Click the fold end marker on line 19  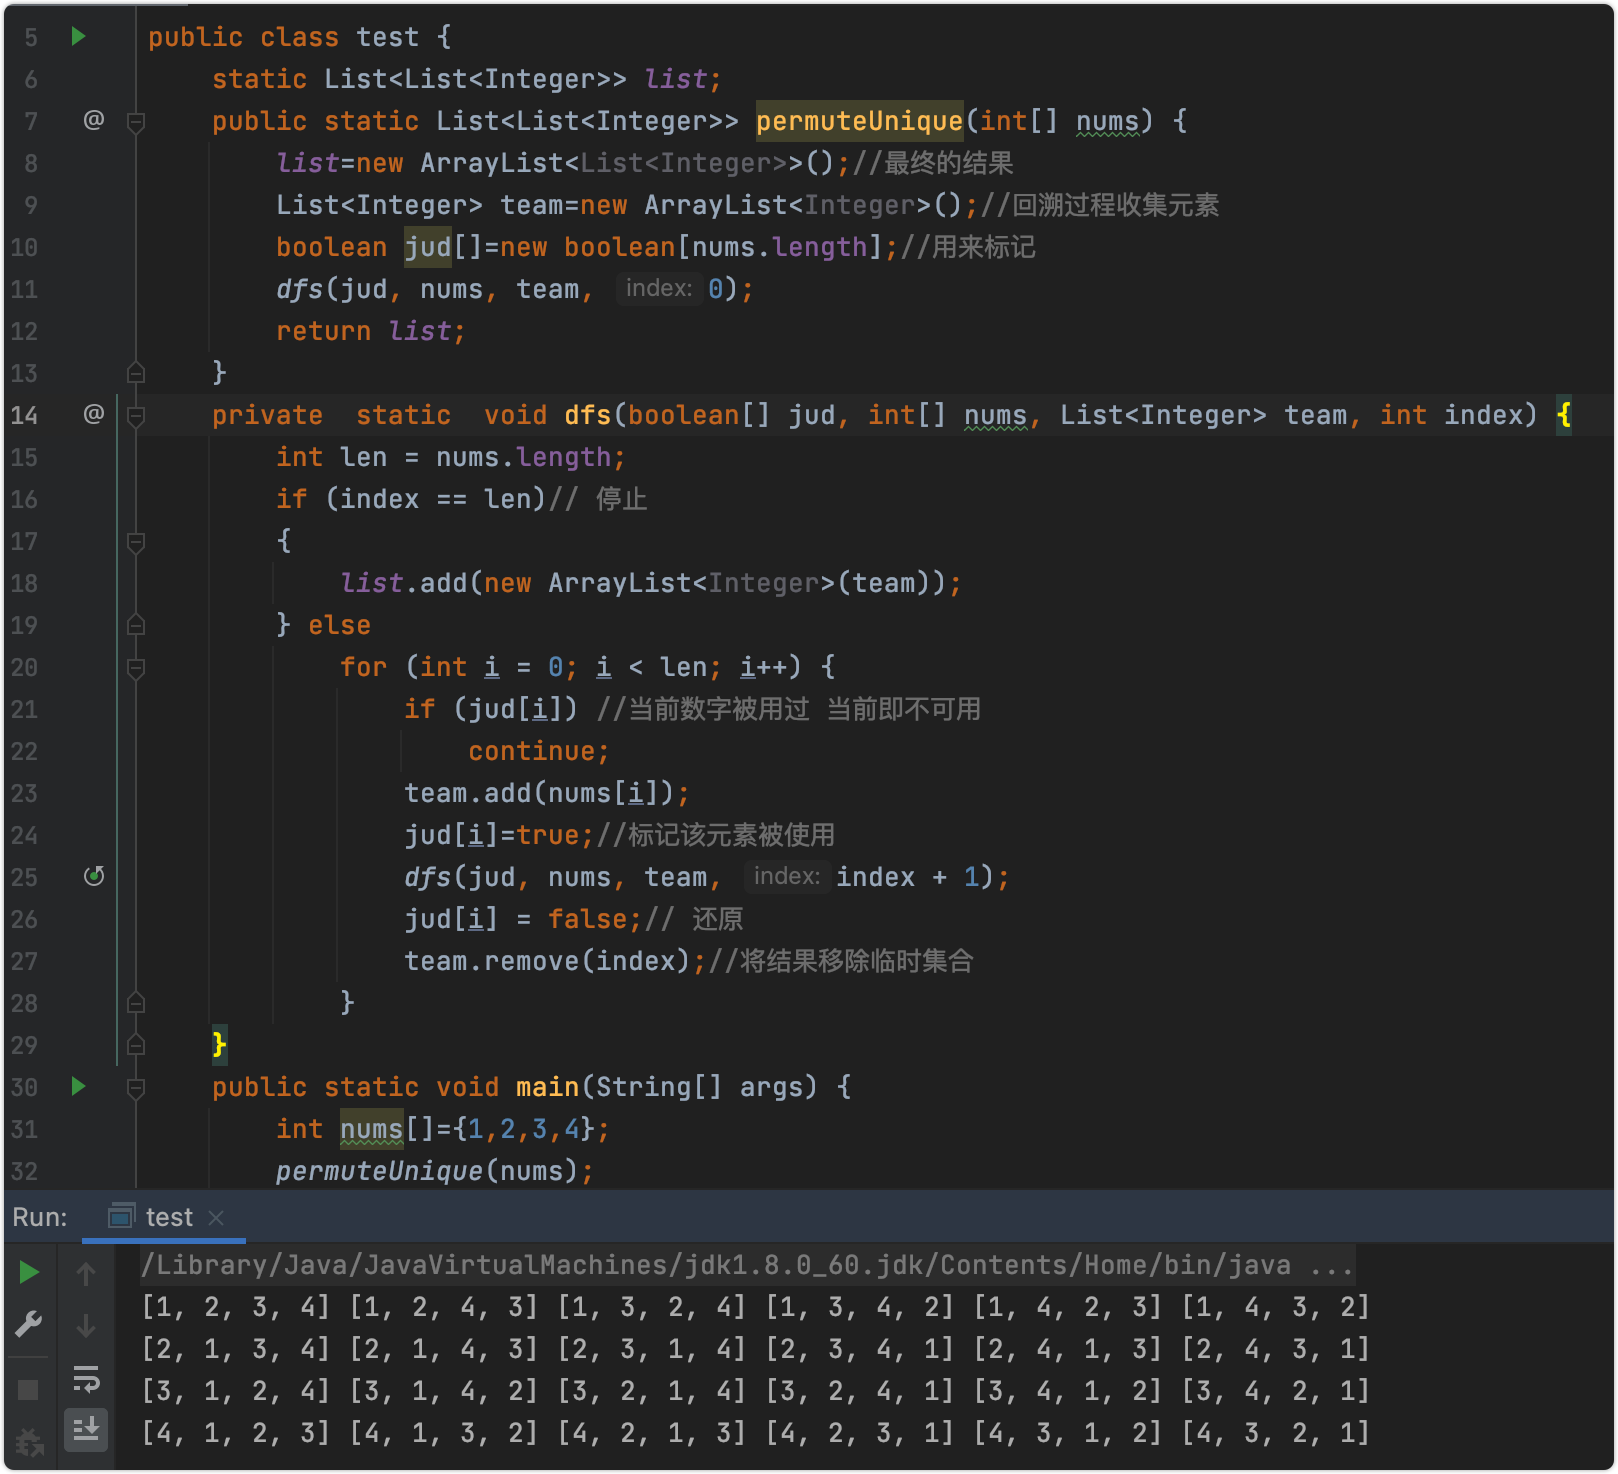[136, 625]
